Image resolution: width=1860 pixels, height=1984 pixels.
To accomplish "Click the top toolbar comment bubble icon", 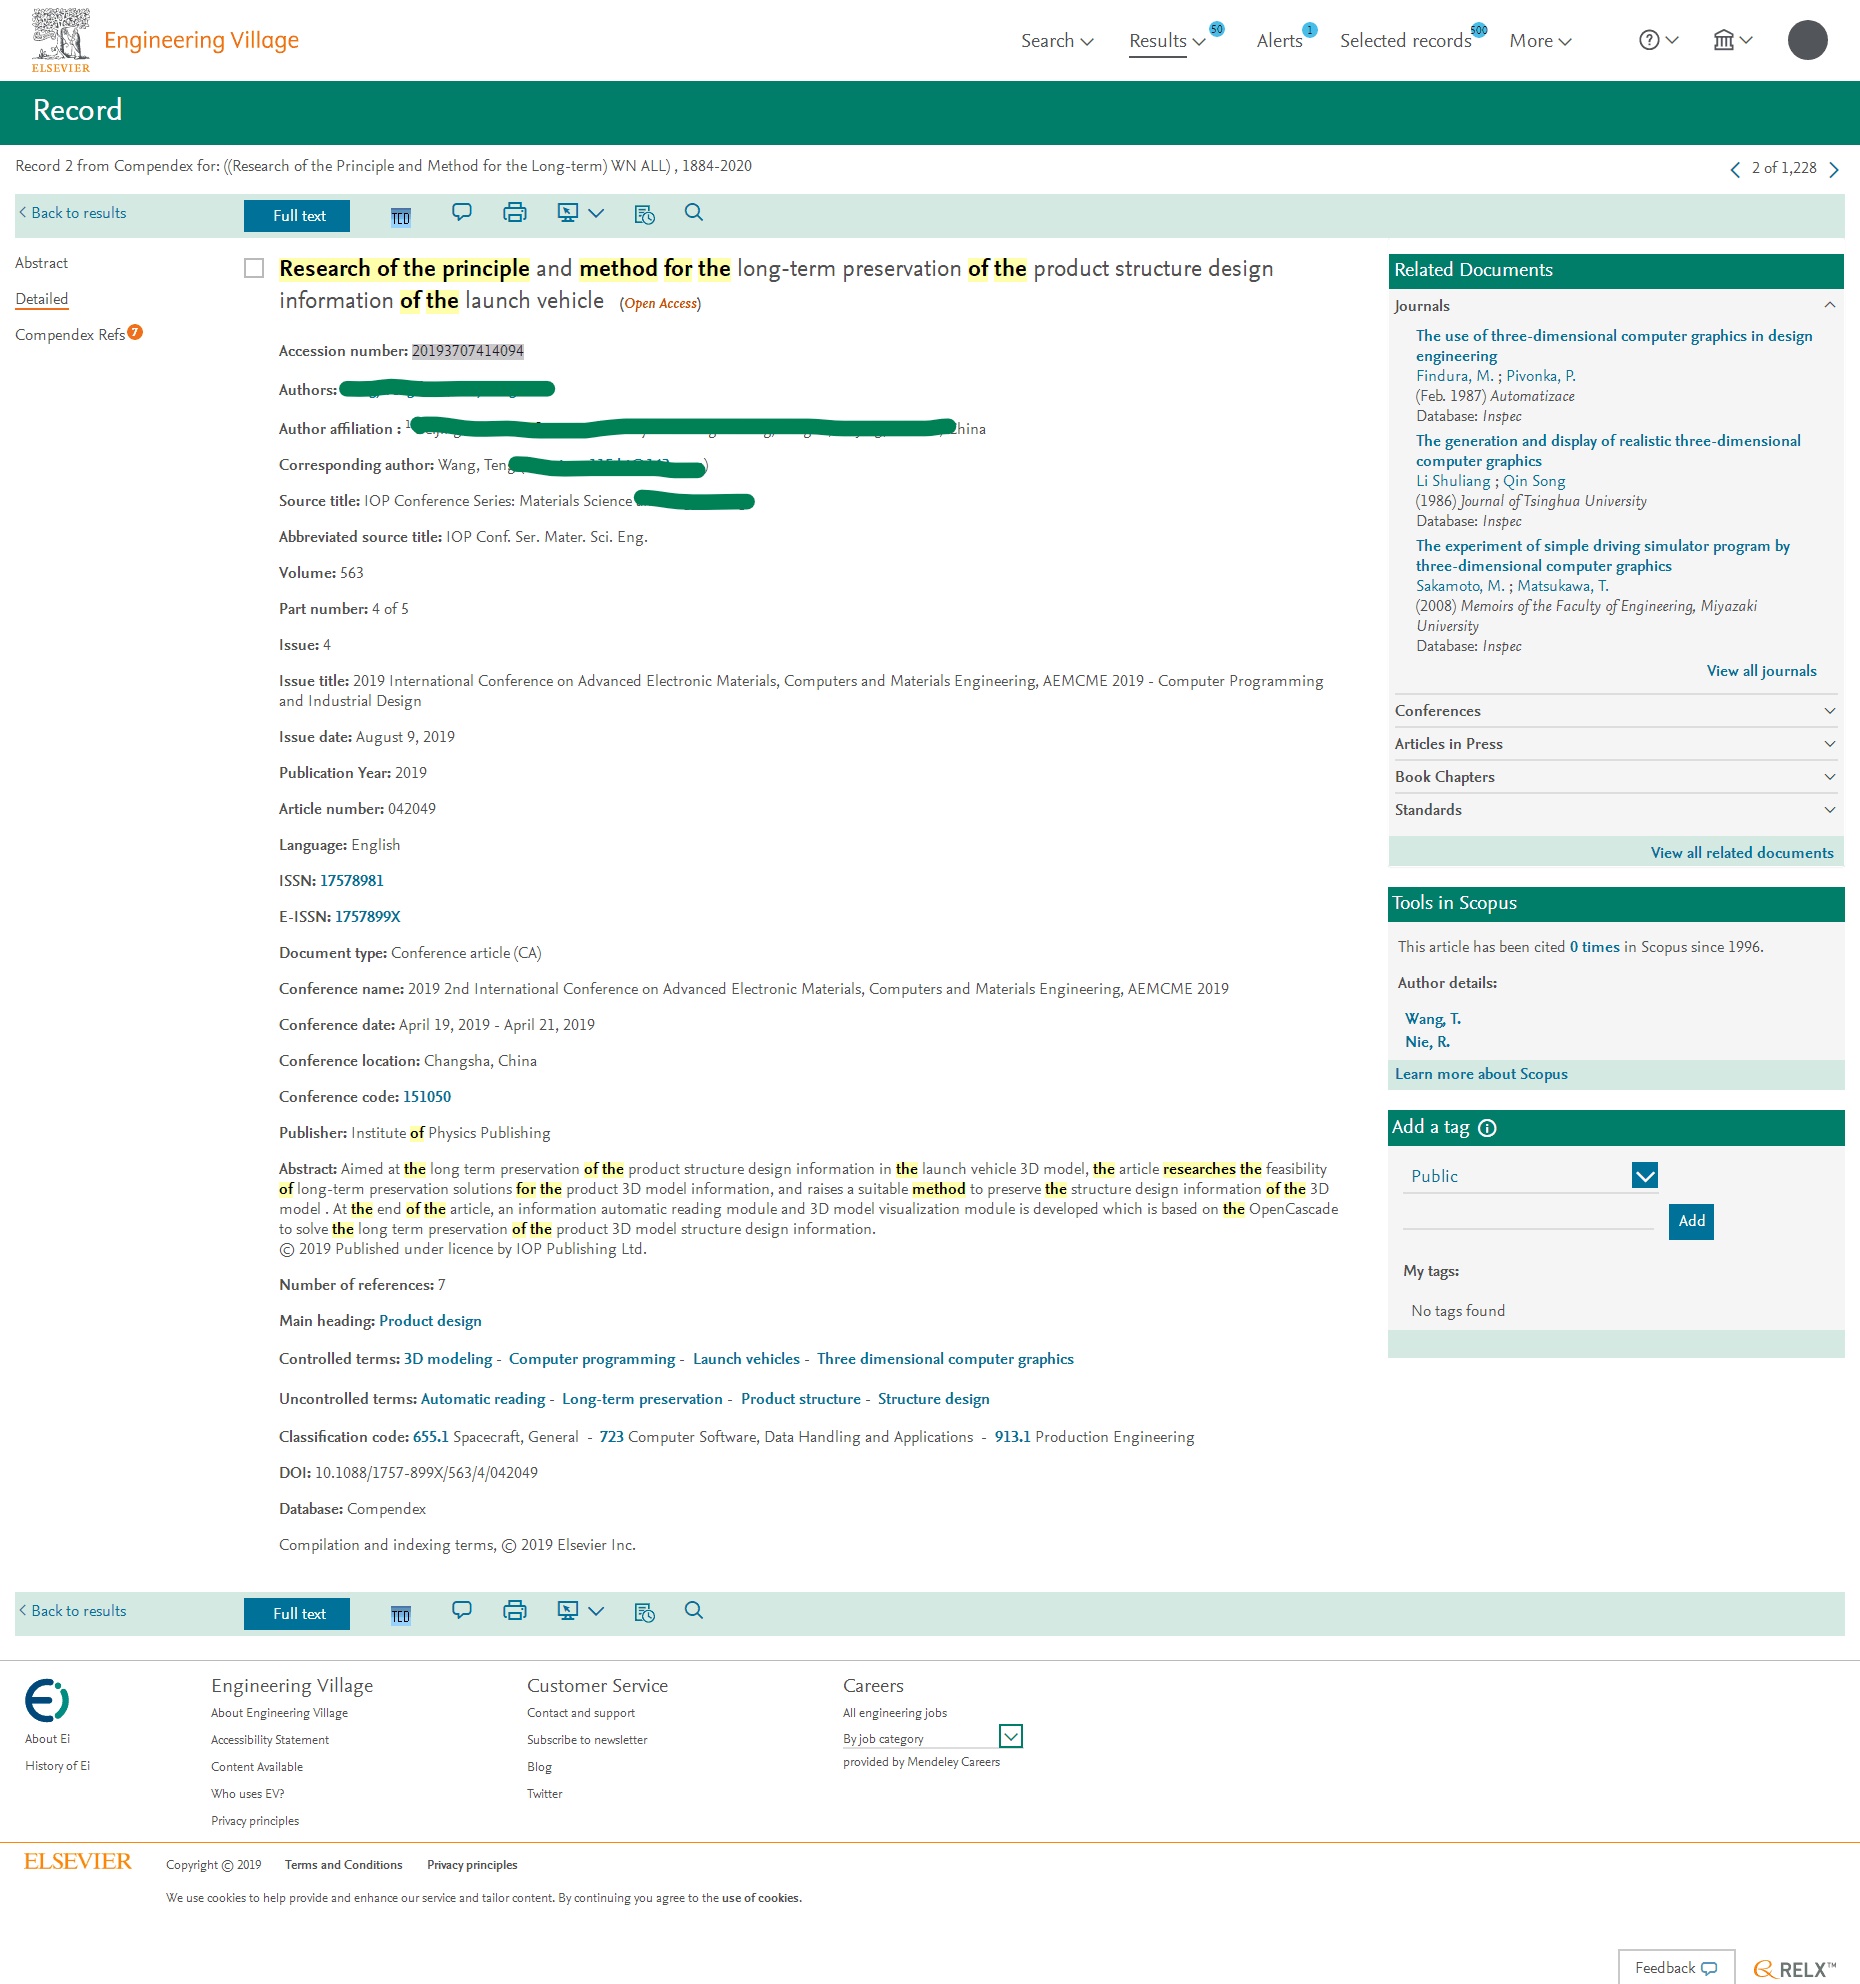I will point(461,213).
